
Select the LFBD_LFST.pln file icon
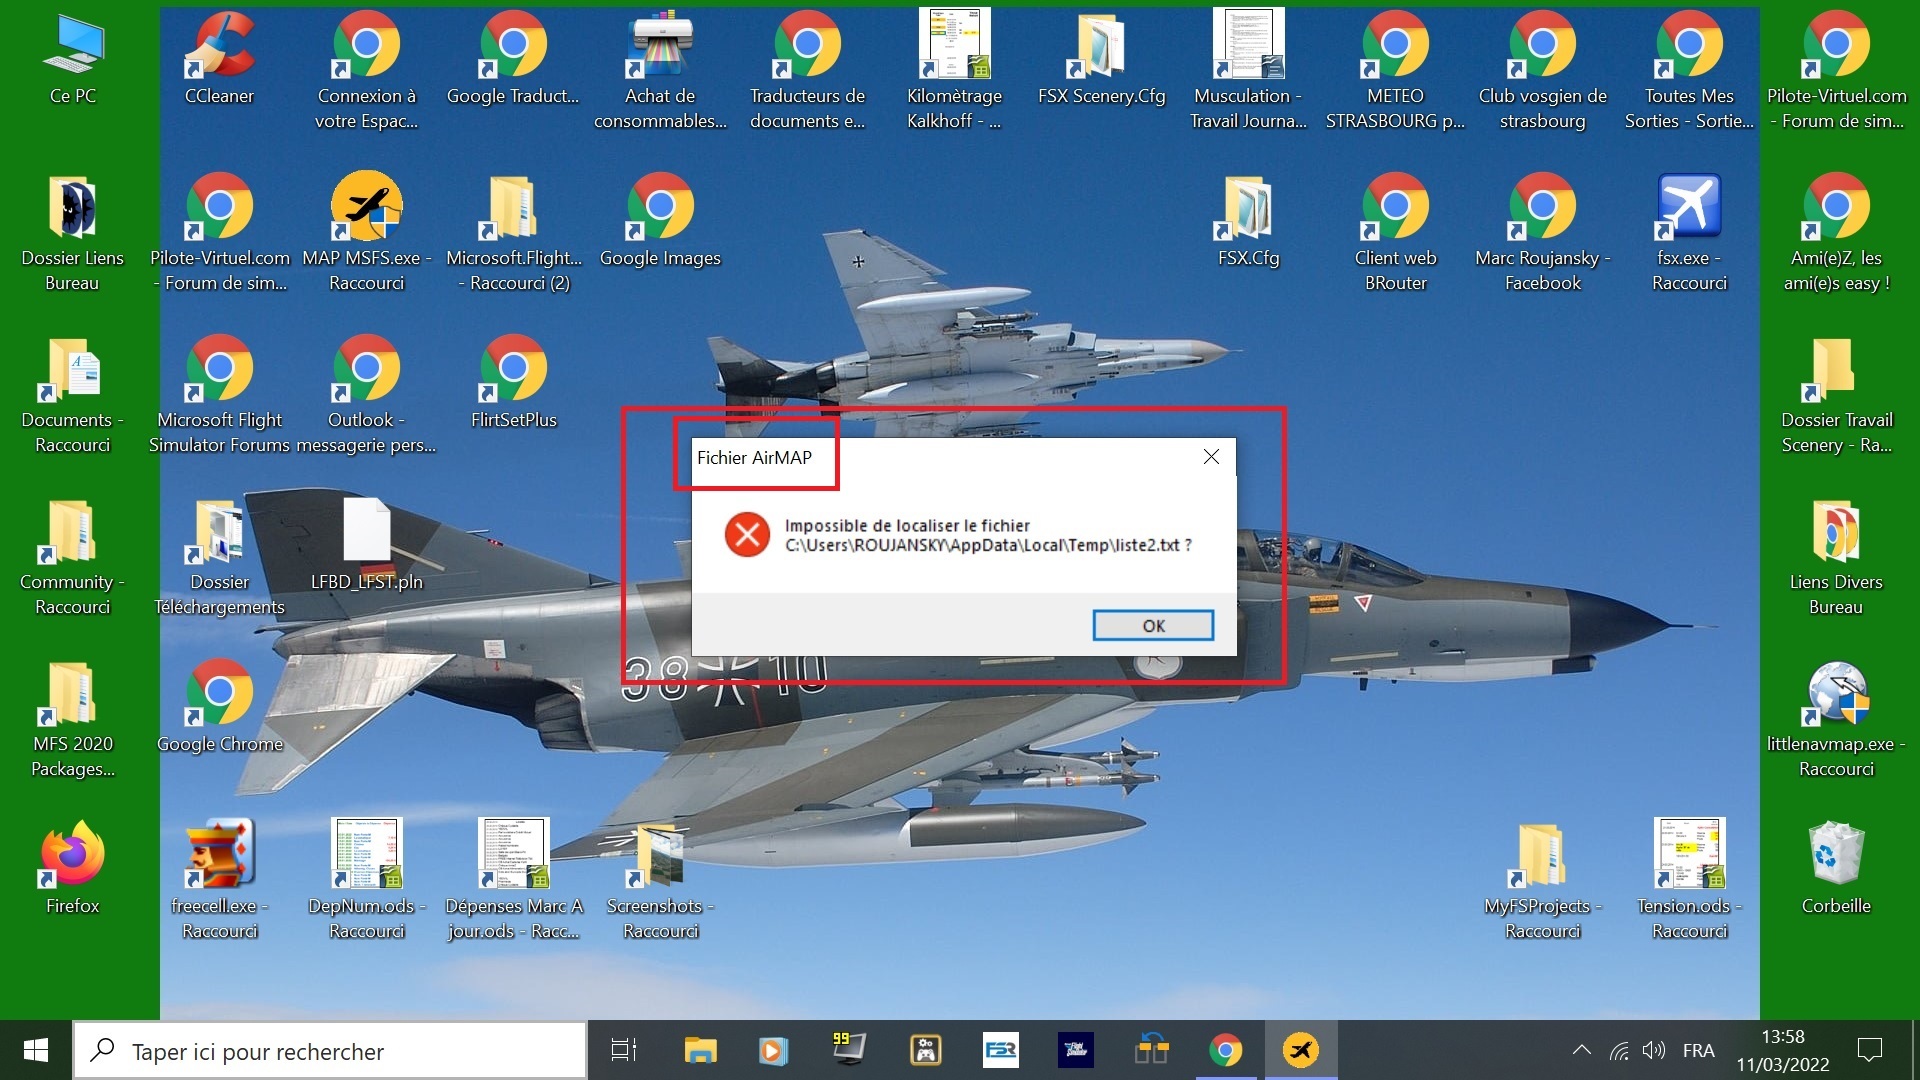[367, 530]
